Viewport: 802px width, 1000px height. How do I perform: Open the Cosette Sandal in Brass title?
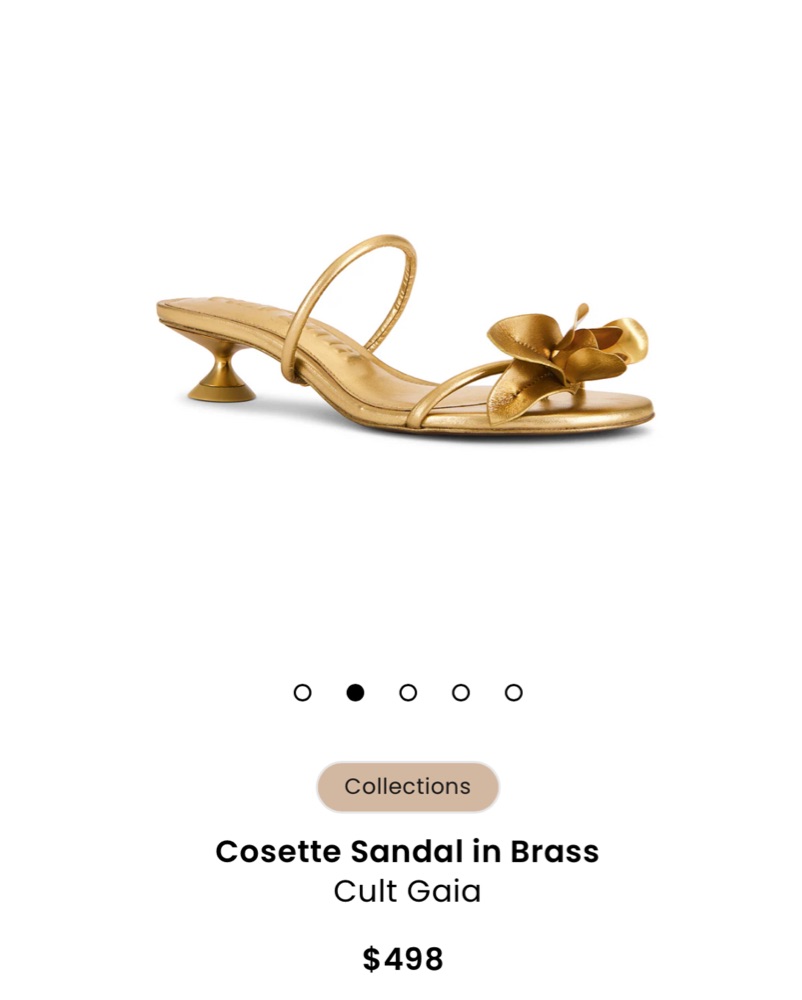point(407,851)
